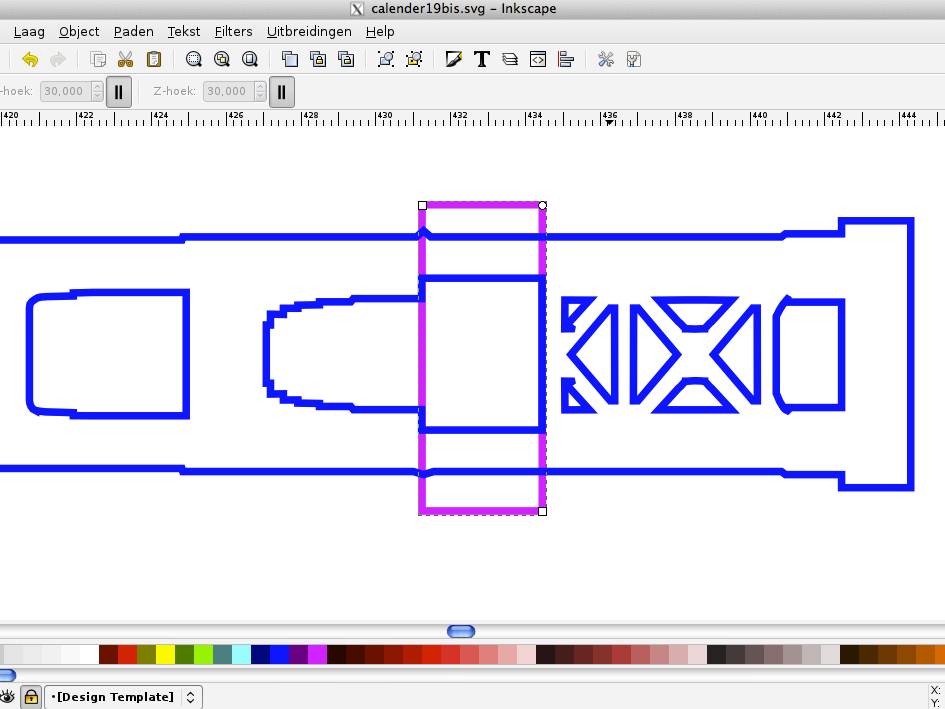Screen dimensions: 945x709
Task: Pick the bright blue palette swatch
Action: [x=279, y=655]
